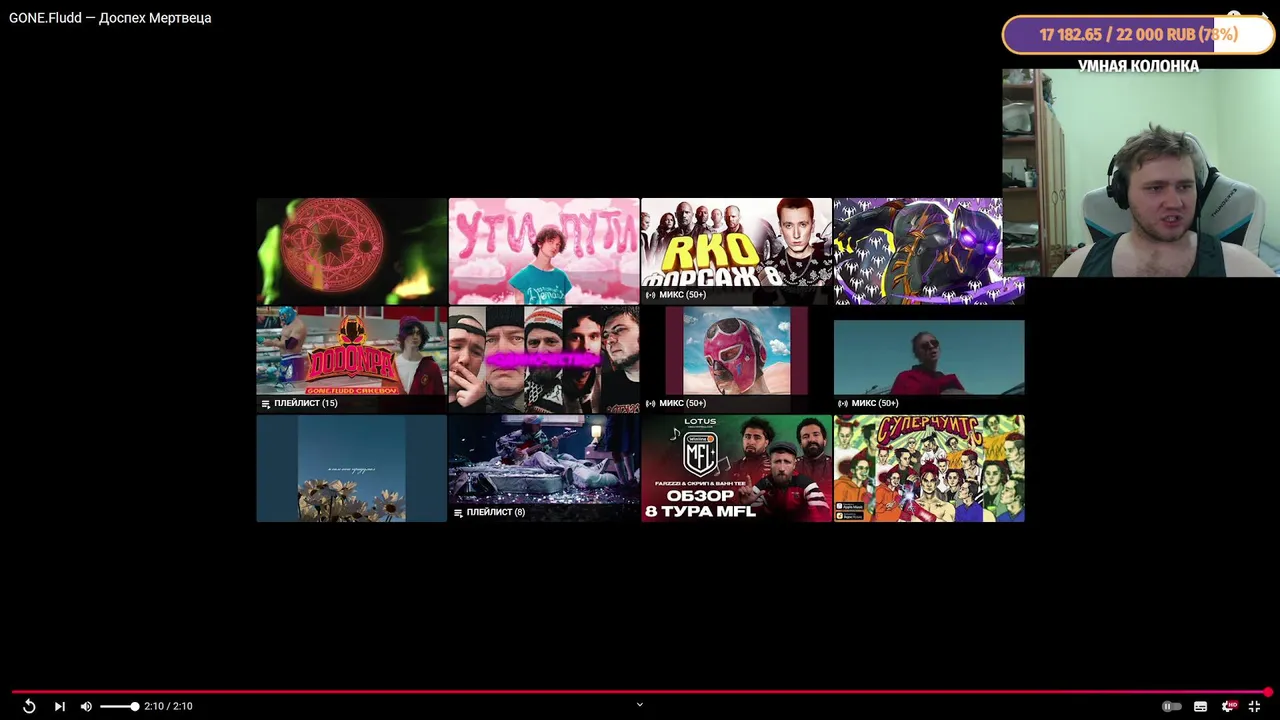Screen dimensions: 1280x720
Task: Open the red pentagram circle thumbnail
Action: tap(351, 251)
